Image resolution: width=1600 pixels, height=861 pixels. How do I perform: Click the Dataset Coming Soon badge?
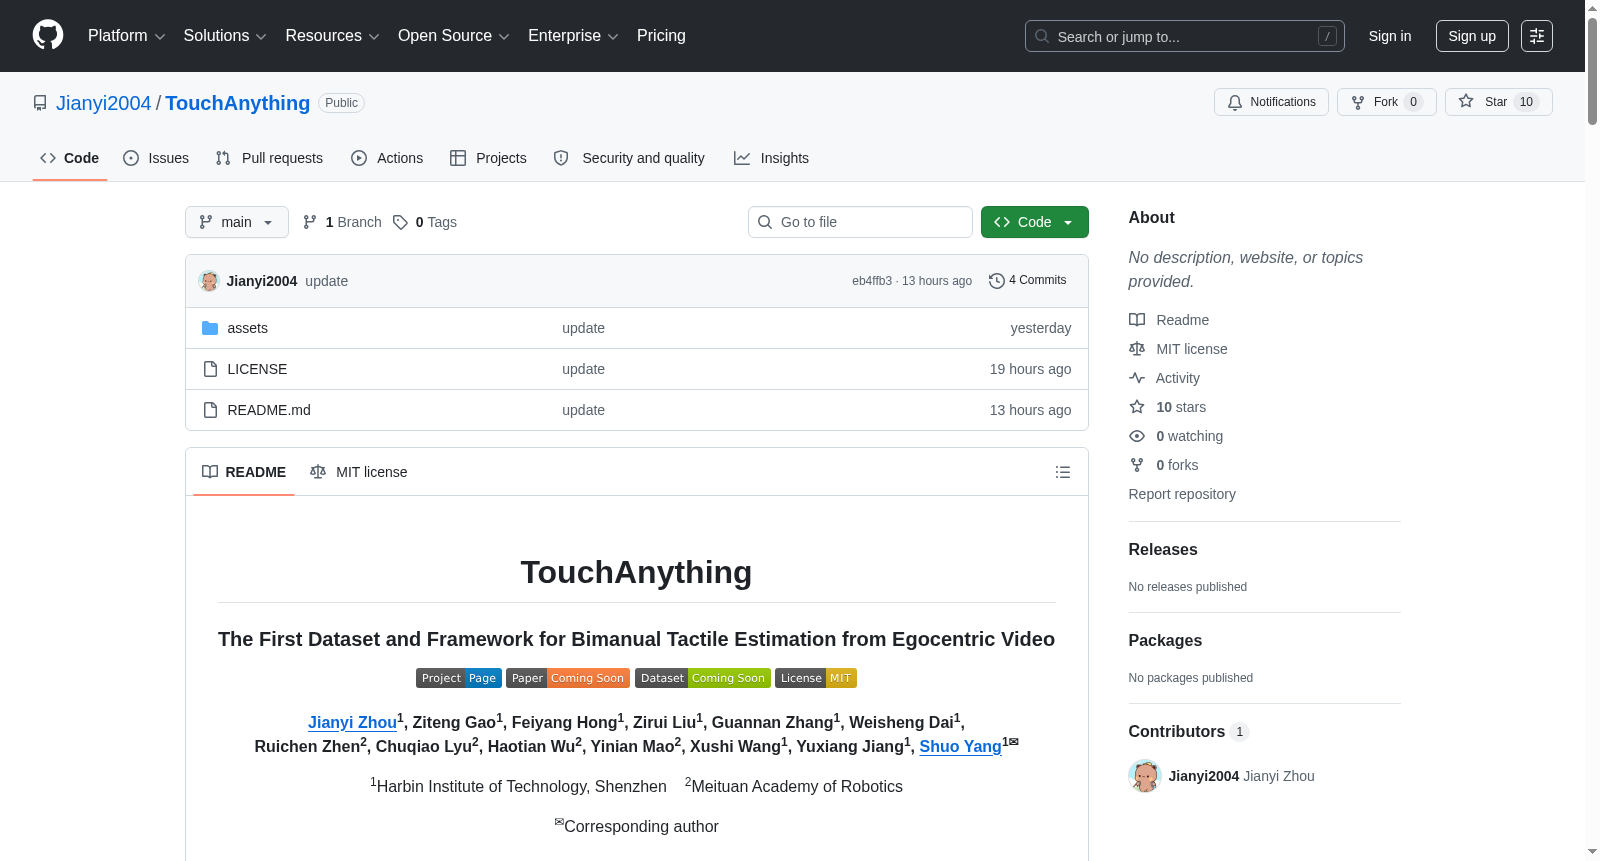click(x=703, y=678)
